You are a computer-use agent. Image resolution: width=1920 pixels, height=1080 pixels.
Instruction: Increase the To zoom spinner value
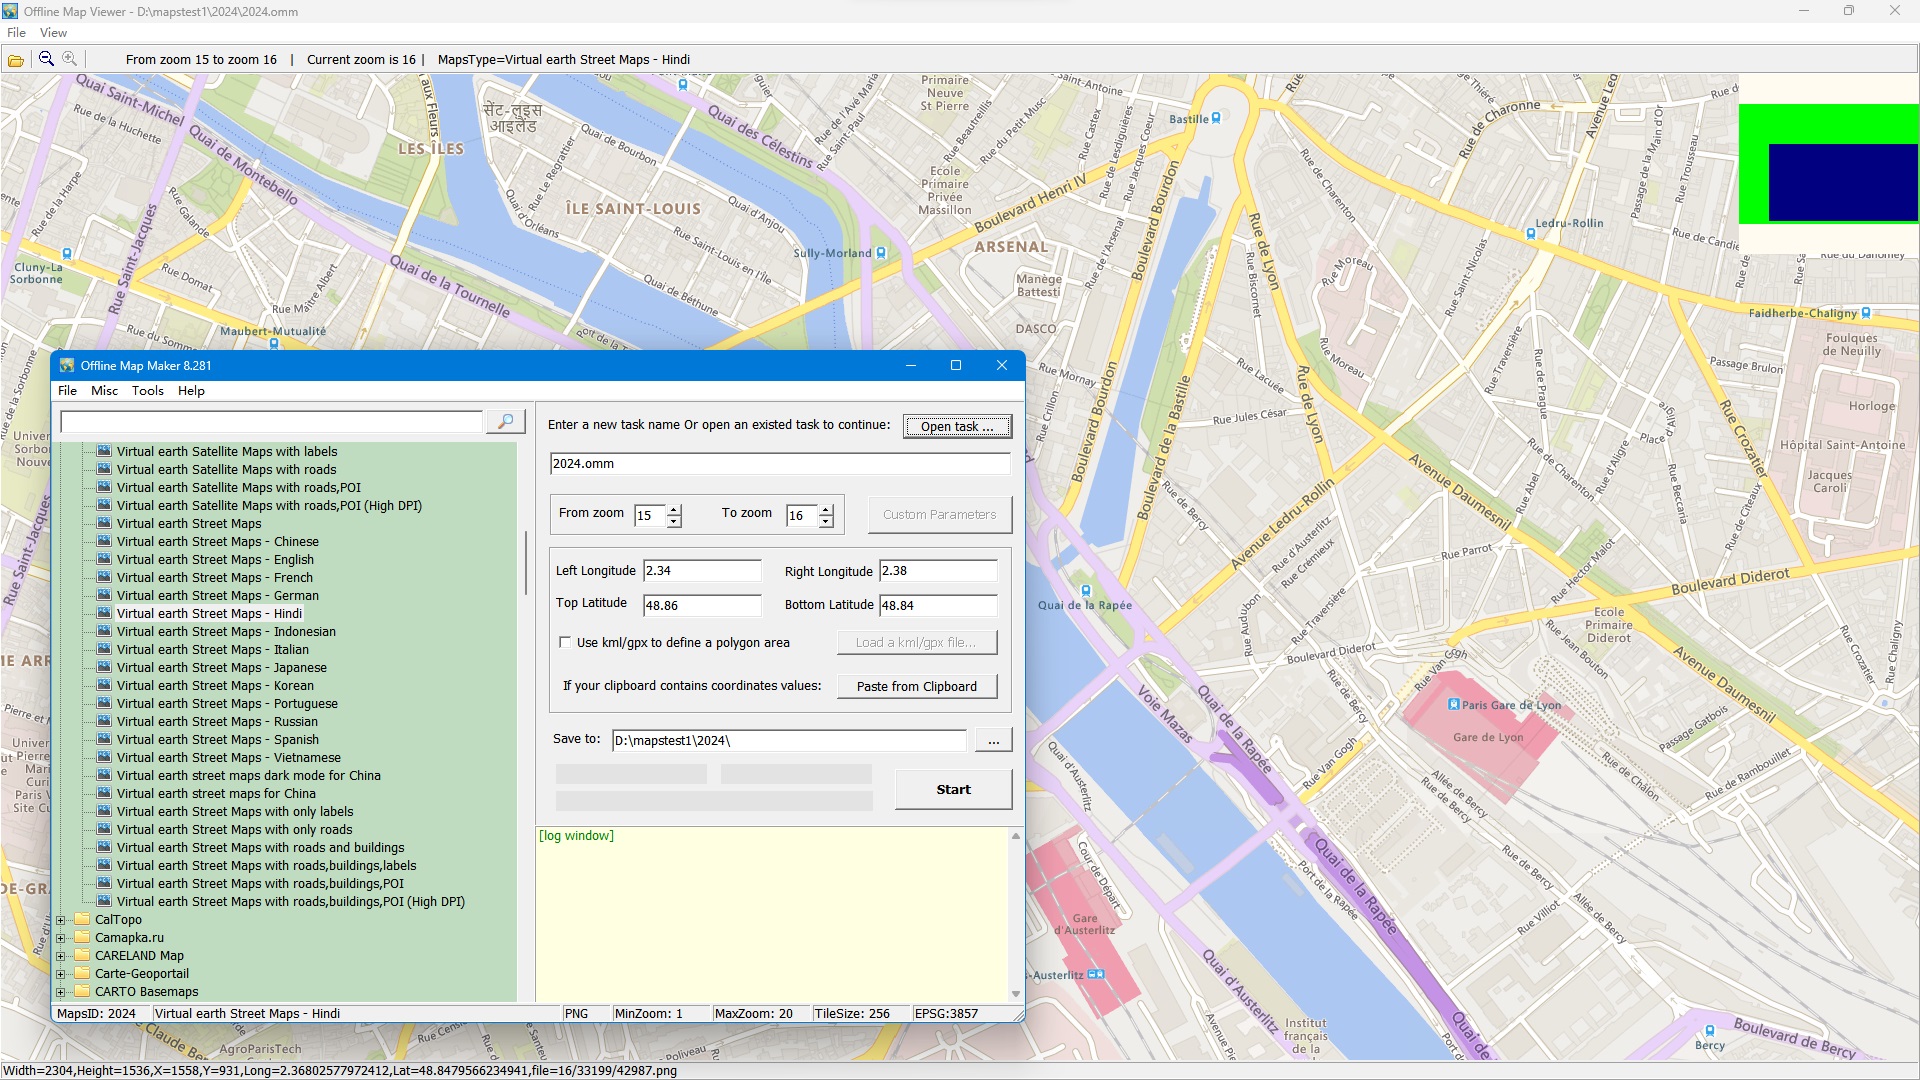[826, 510]
